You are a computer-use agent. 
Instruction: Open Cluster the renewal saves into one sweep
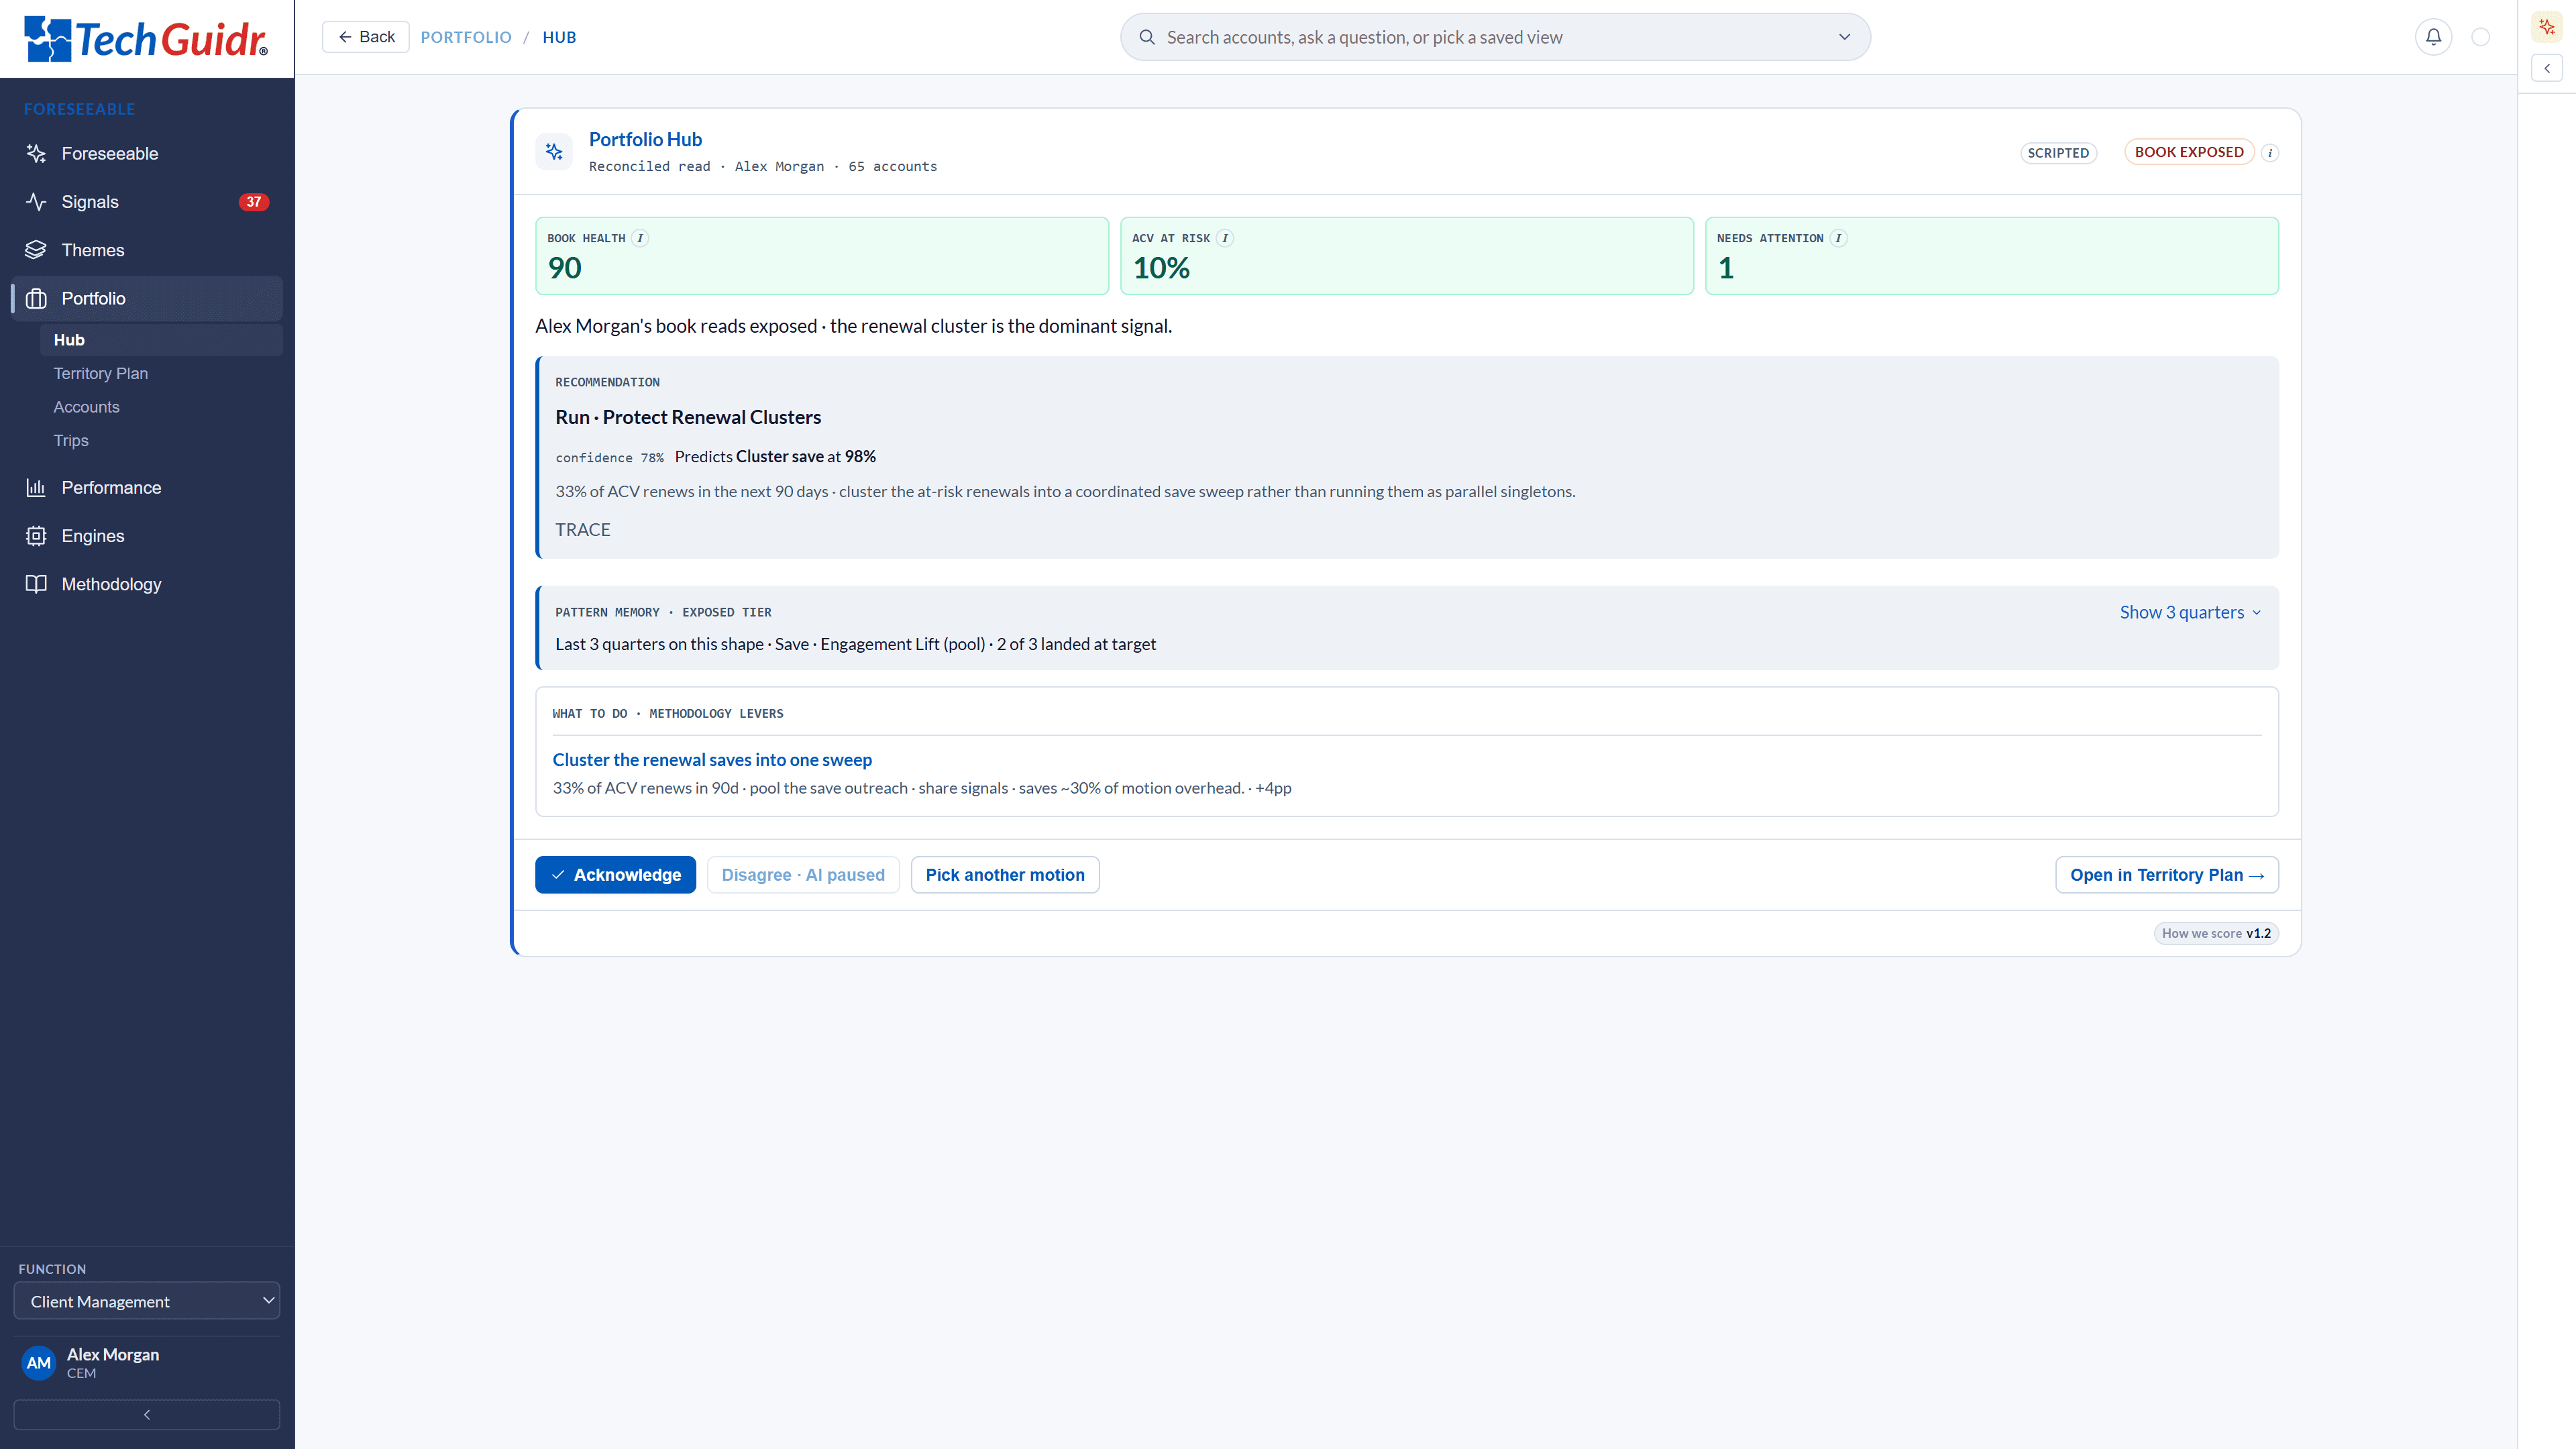(x=712, y=760)
